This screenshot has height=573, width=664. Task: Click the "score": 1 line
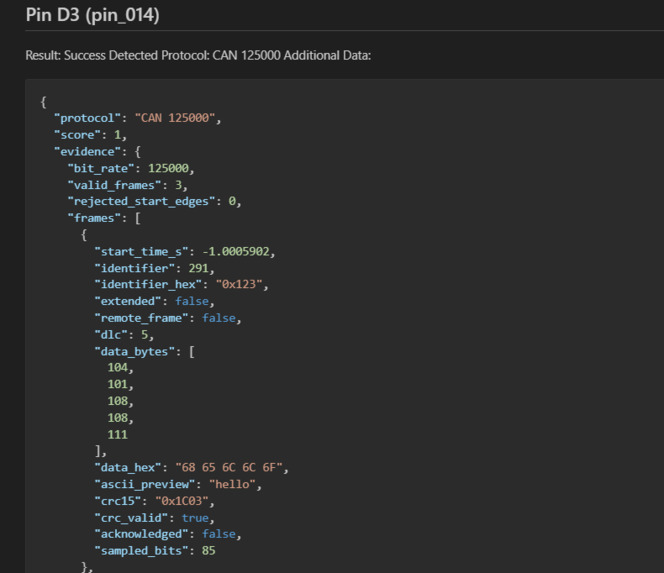point(90,135)
